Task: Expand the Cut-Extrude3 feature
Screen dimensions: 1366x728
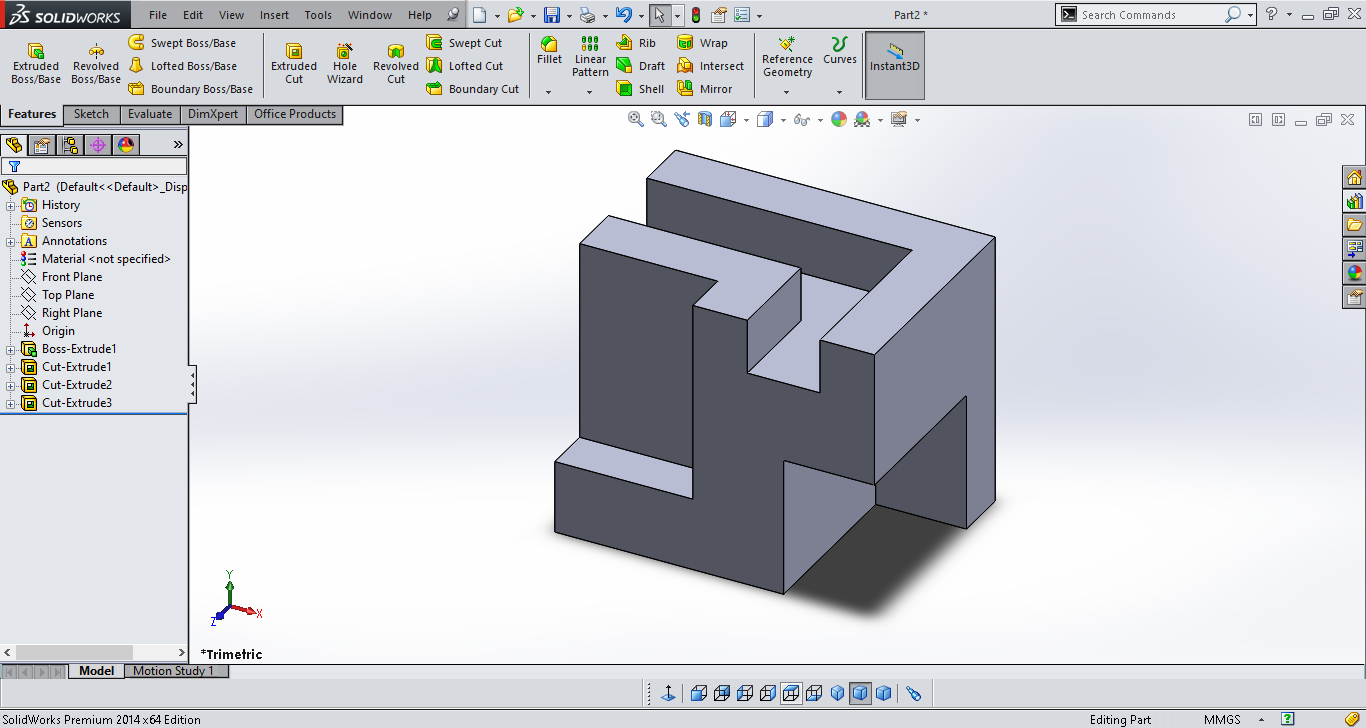Action: (11, 403)
